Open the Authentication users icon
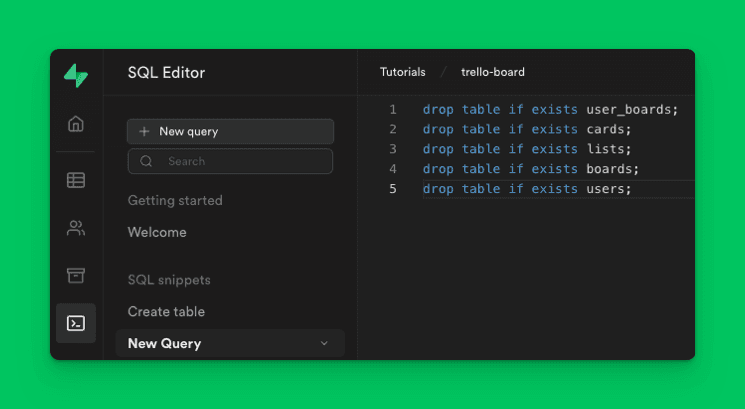The image size is (745, 409). [76, 228]
